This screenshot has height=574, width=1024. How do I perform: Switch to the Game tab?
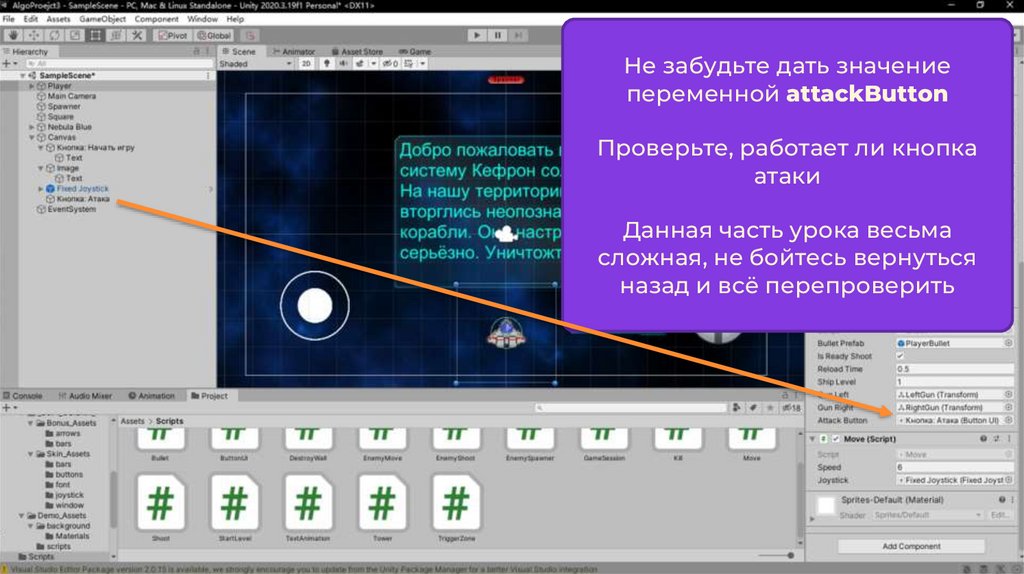pos(415,52)
